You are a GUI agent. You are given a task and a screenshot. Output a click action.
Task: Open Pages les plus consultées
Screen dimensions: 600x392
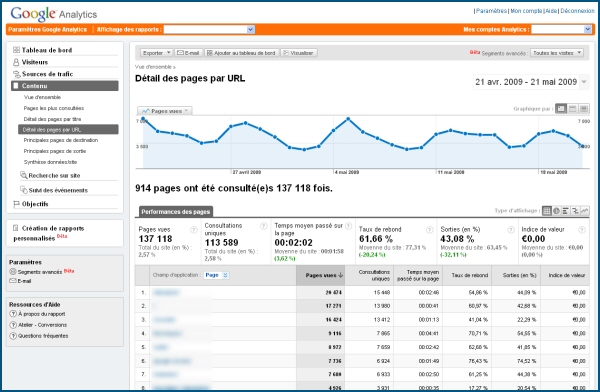point(54,108)
